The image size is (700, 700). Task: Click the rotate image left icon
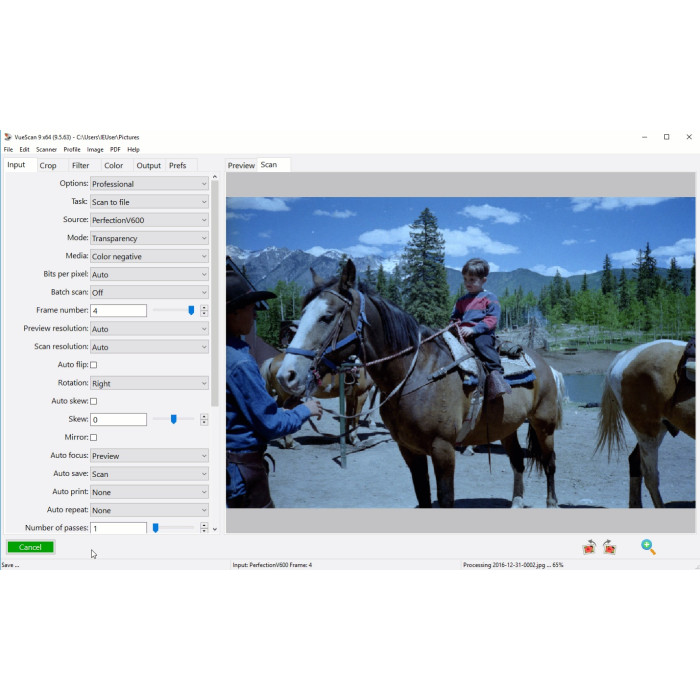click(589, 547)
